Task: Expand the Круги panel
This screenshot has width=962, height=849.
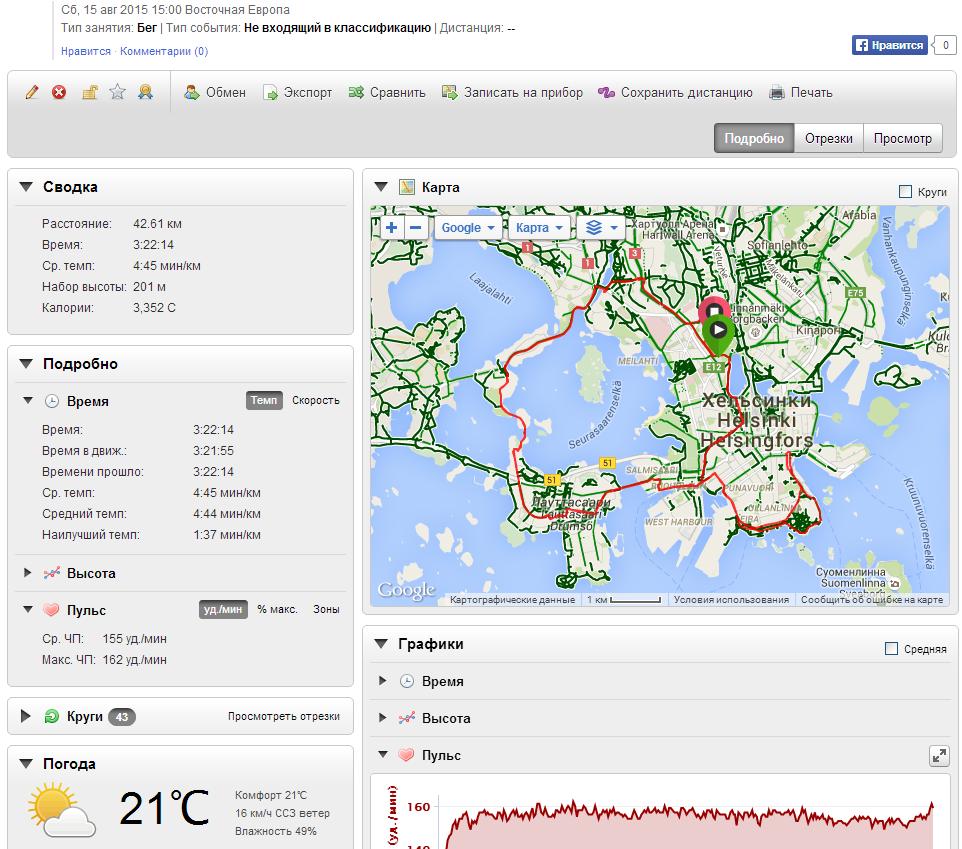Action: [25, 716]
